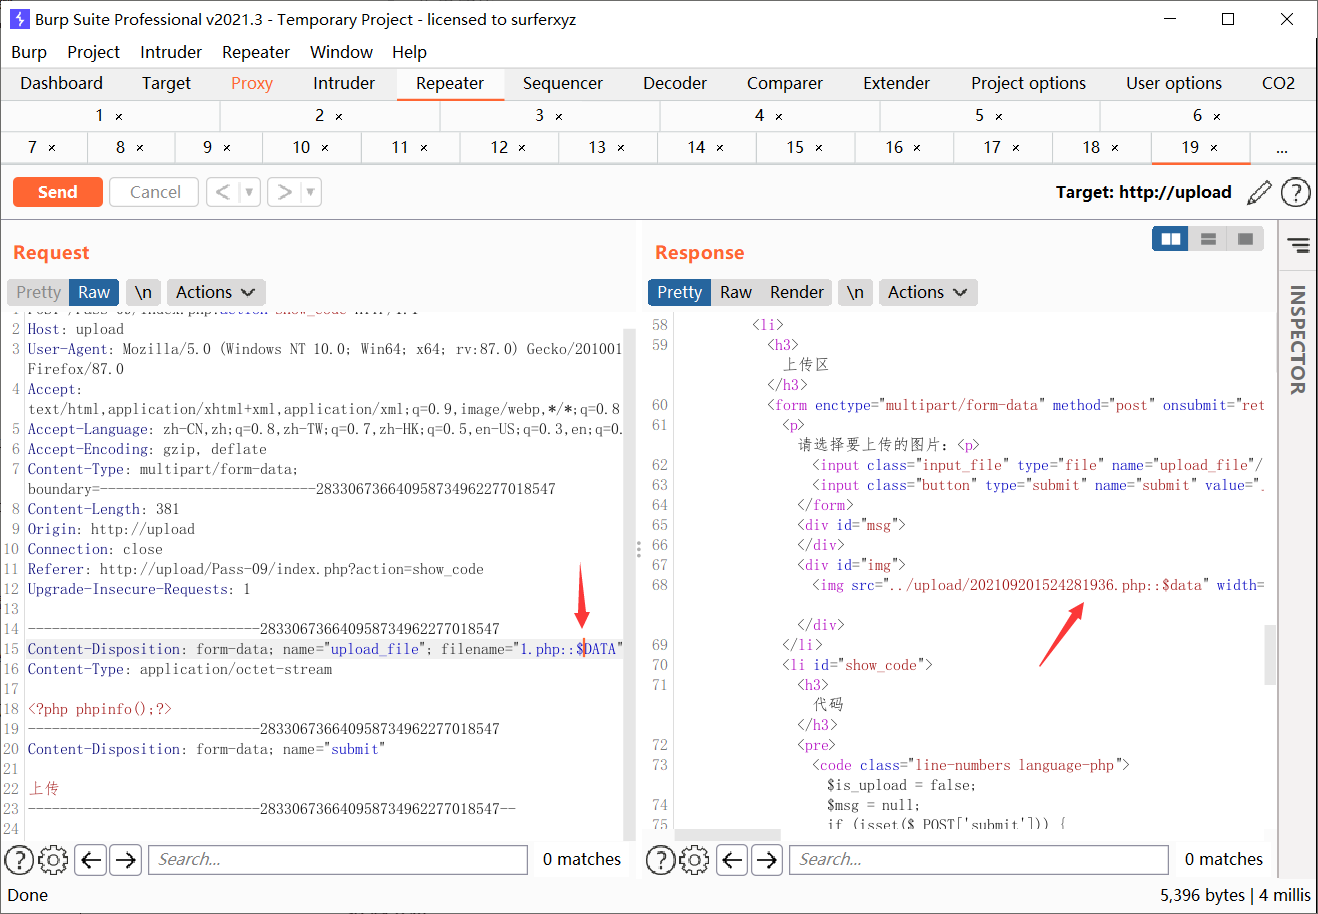Switch Response to Pretty view

point(680,292)
